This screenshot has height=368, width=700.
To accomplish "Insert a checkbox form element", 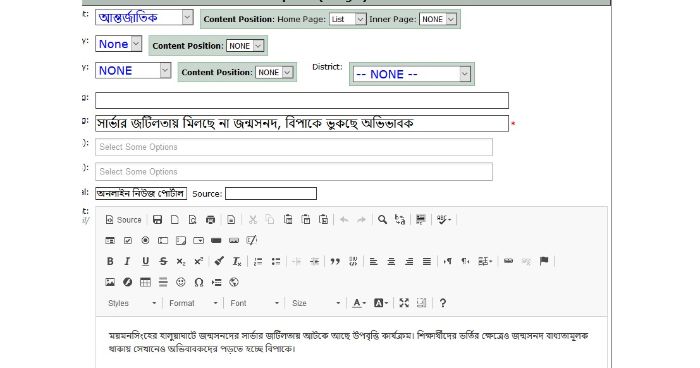I will [128, 241].
